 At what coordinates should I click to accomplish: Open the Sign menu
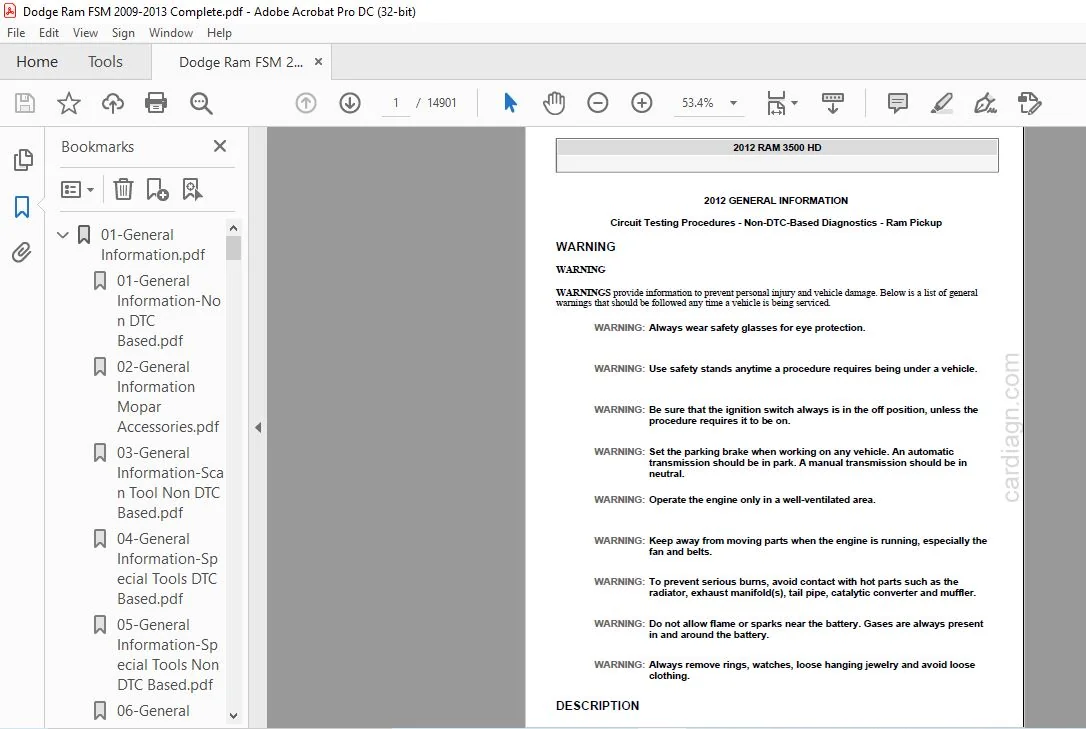point(123,33)
